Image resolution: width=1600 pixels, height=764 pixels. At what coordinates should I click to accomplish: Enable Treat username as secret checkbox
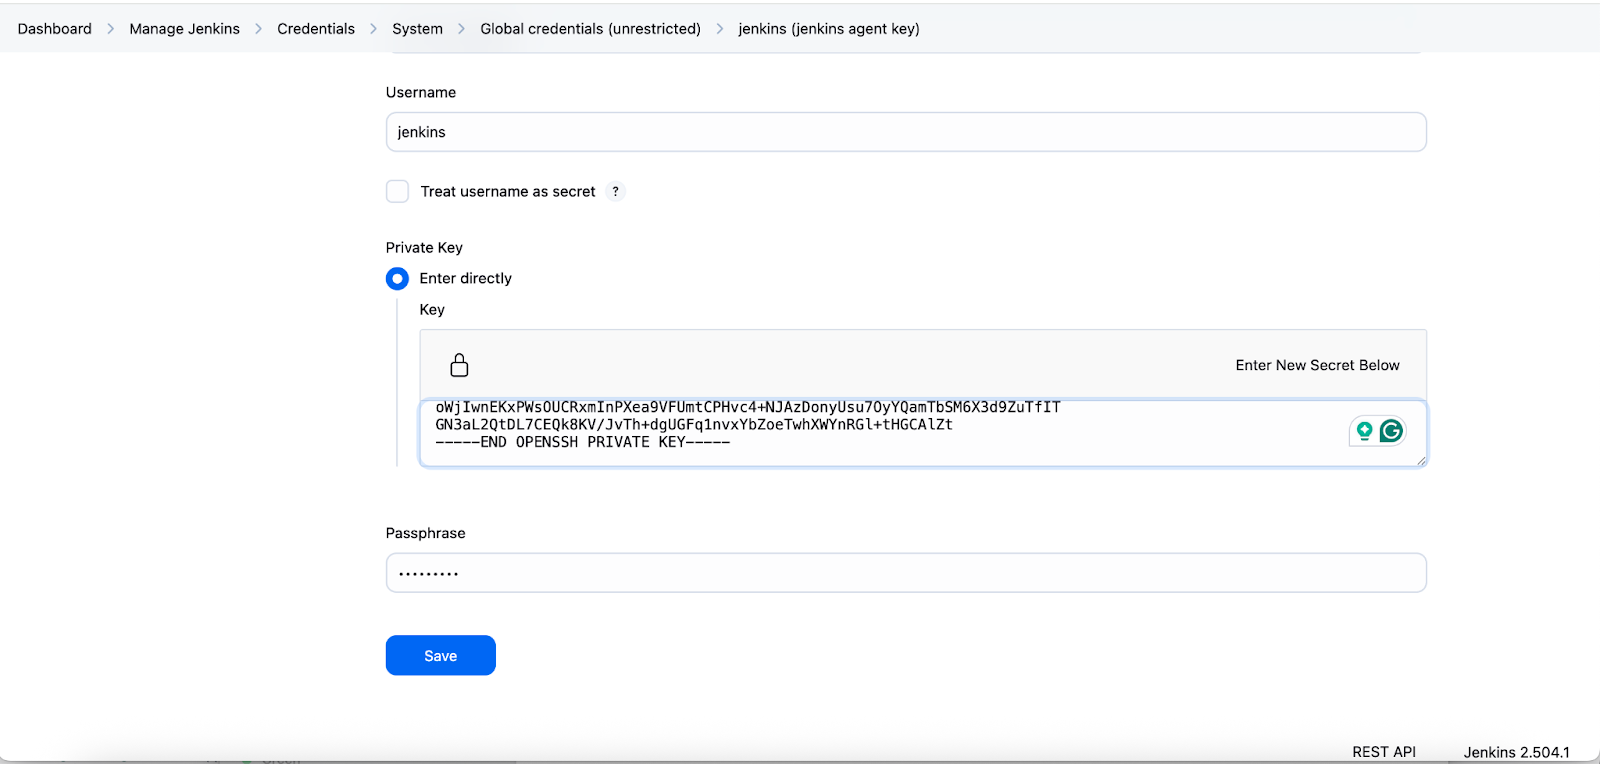[397, 191]
